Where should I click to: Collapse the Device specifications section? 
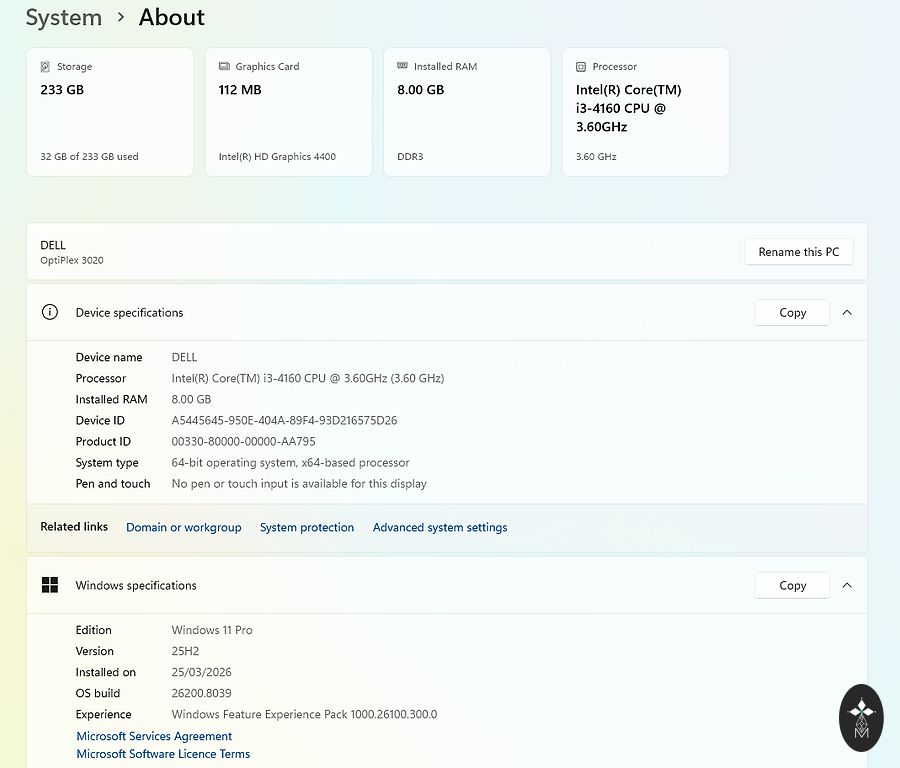tap(847, 312)
